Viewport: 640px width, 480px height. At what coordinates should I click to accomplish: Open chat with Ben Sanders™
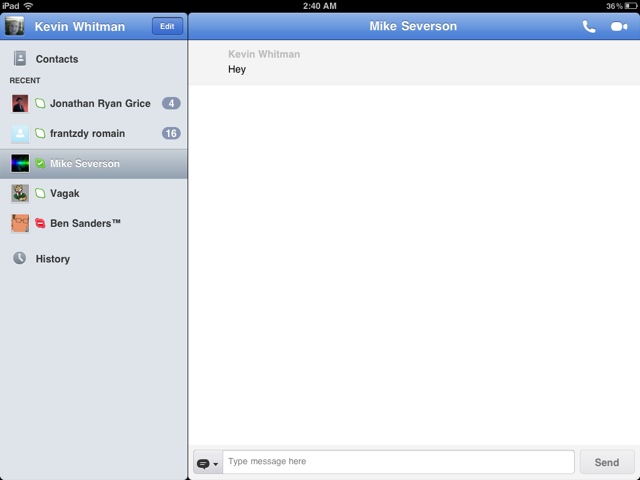click(93, 223)
